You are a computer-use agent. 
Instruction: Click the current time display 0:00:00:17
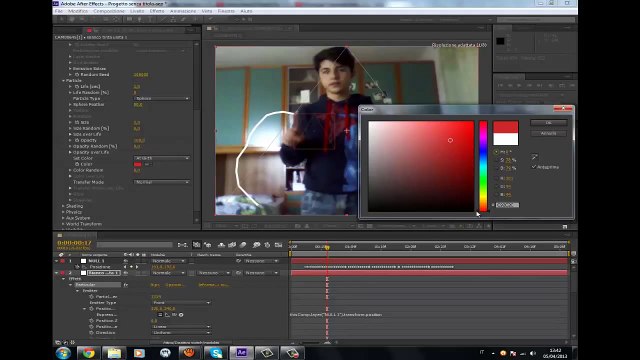click(74, 243)
